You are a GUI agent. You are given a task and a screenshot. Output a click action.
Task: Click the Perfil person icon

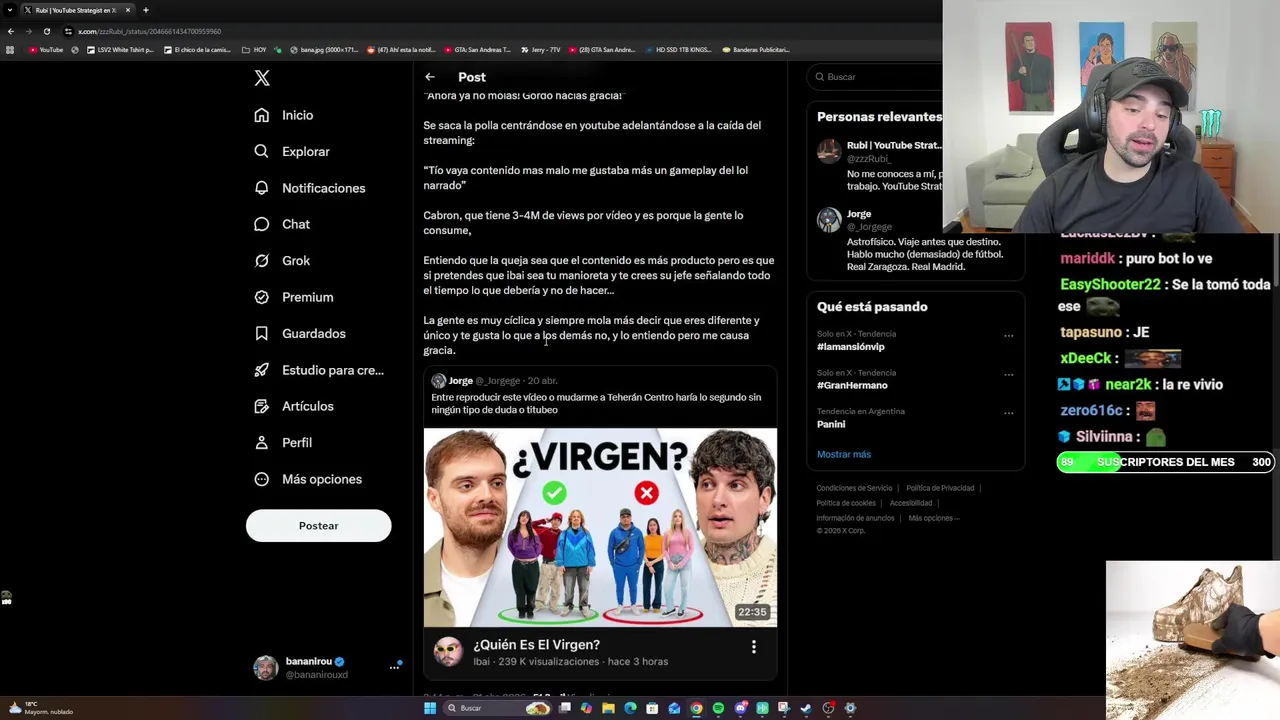tap(261, 442)
